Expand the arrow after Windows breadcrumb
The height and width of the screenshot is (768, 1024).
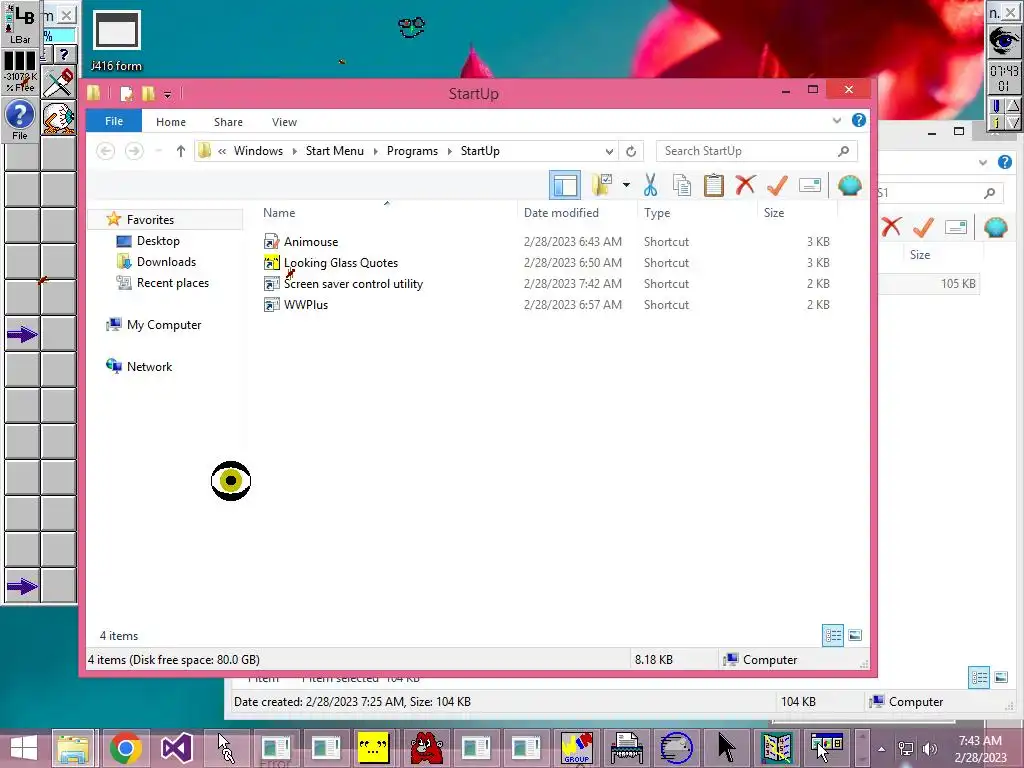pos(294,151)
